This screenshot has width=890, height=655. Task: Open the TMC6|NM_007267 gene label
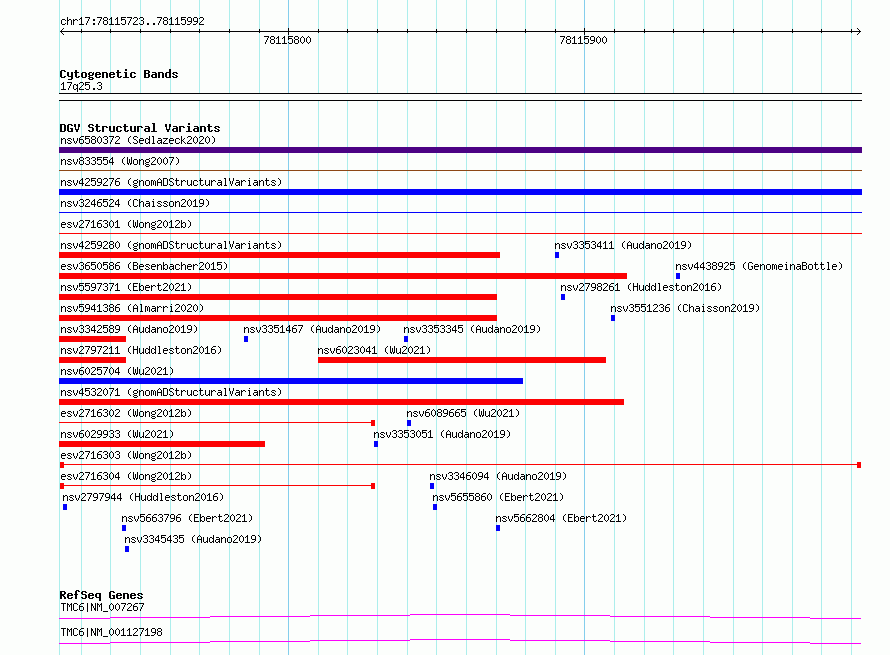point(102,607)
